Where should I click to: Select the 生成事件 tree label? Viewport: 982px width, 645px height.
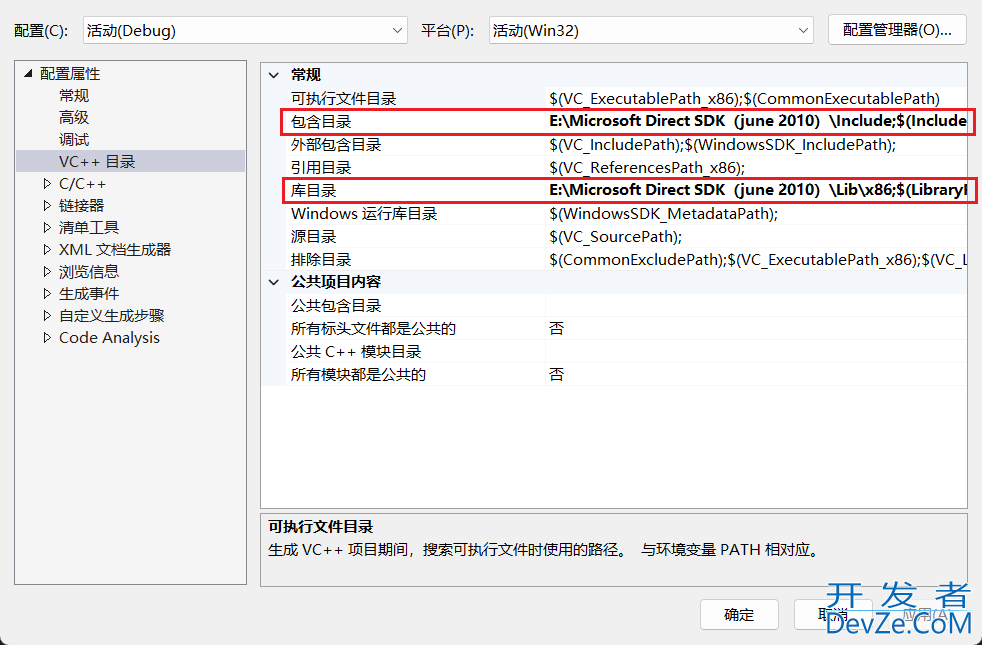point(89,293)
